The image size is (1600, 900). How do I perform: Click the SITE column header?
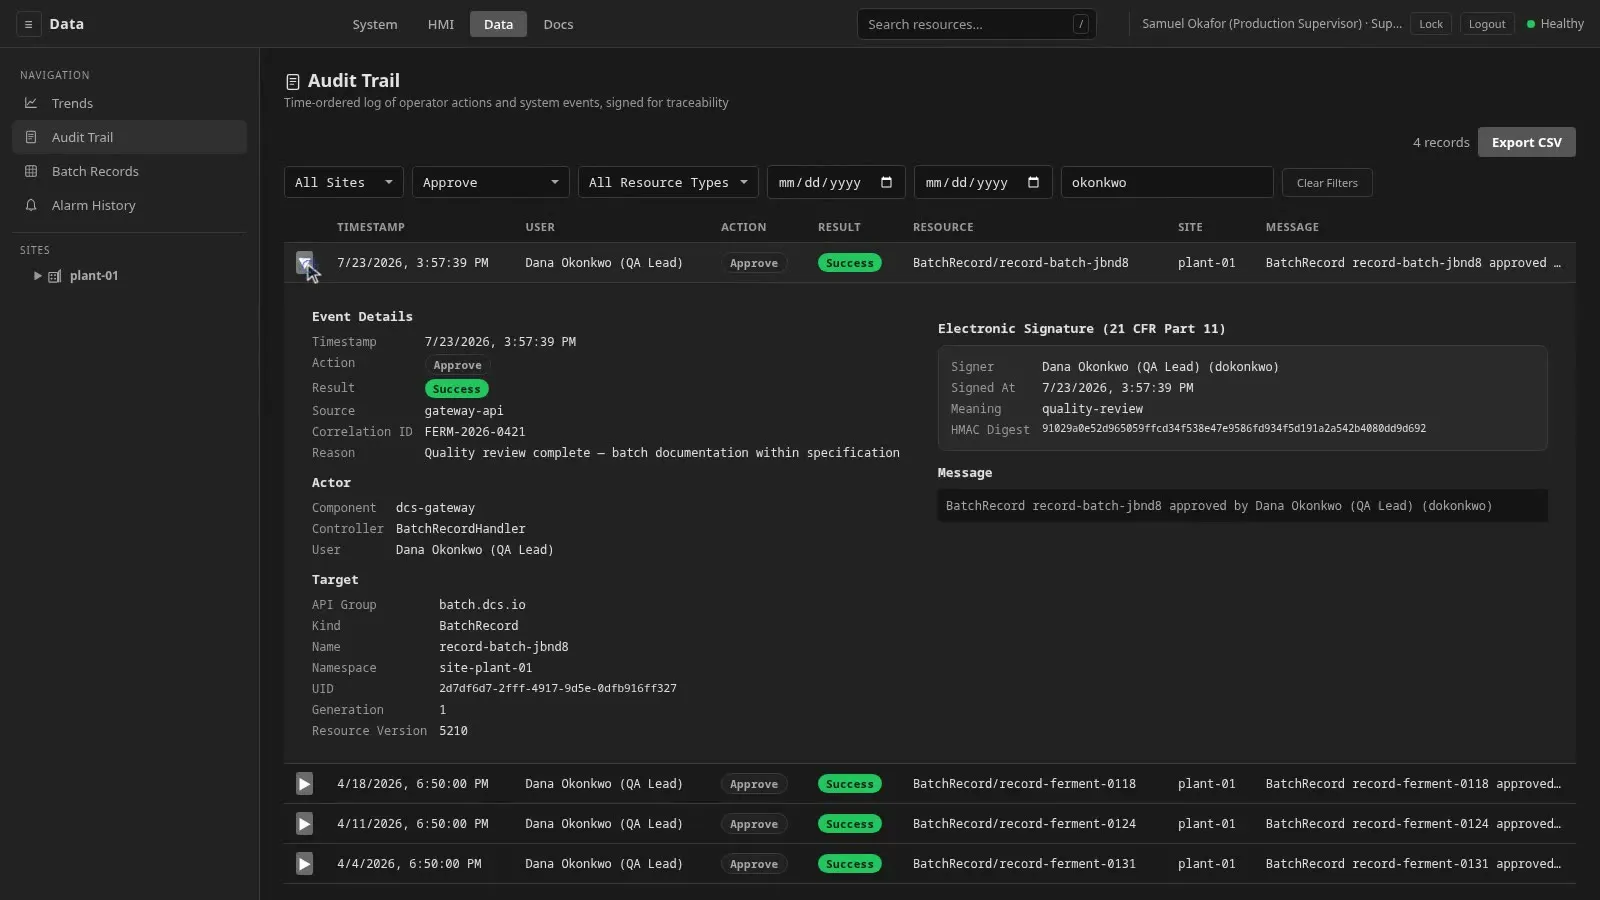point(1190,227)
